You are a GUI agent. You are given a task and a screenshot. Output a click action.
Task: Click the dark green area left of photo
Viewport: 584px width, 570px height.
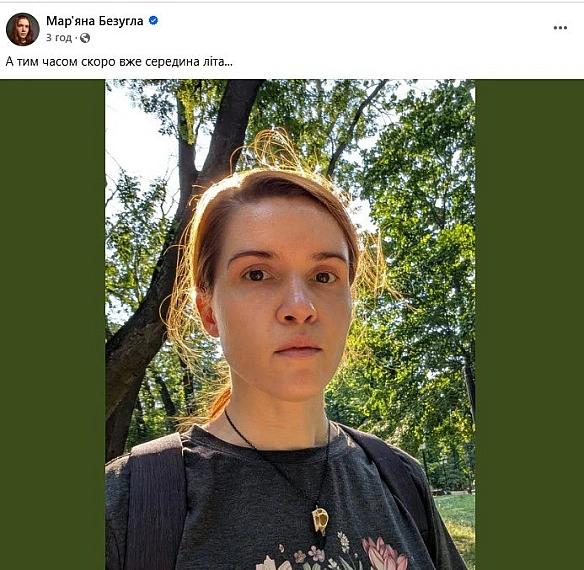click(x=53, y=324)
